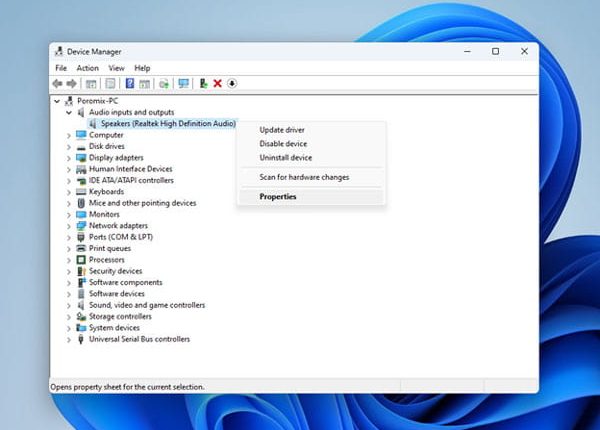Expand the Computer category chevron

point(69,135)
